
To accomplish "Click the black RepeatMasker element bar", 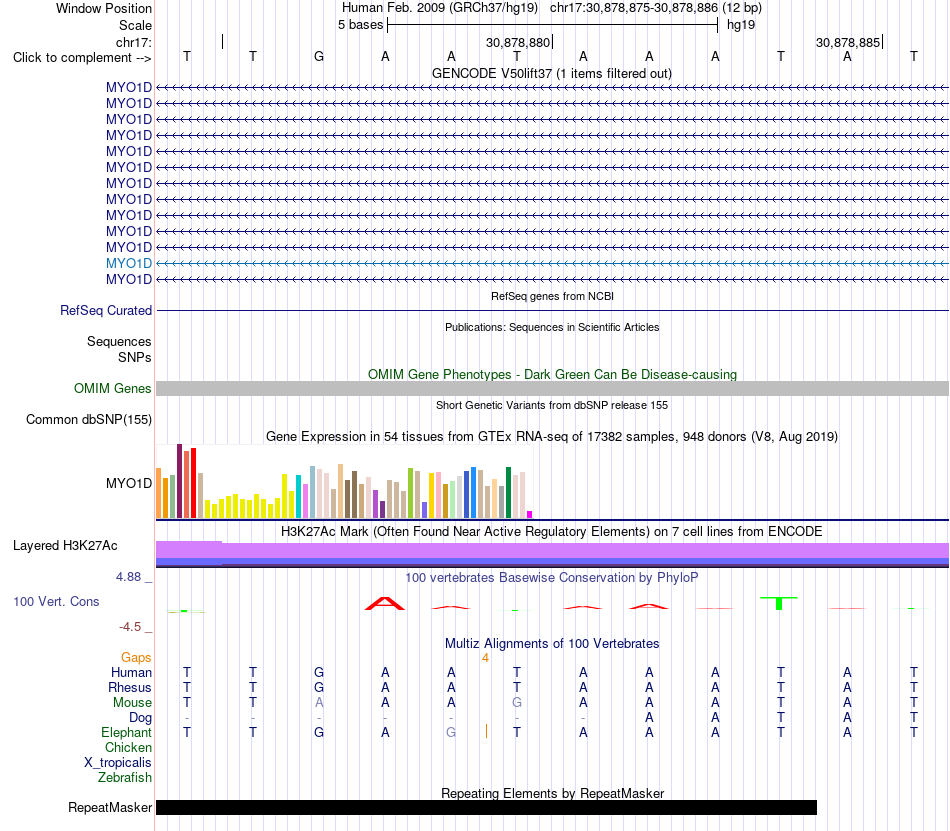I will pos(487,807).
